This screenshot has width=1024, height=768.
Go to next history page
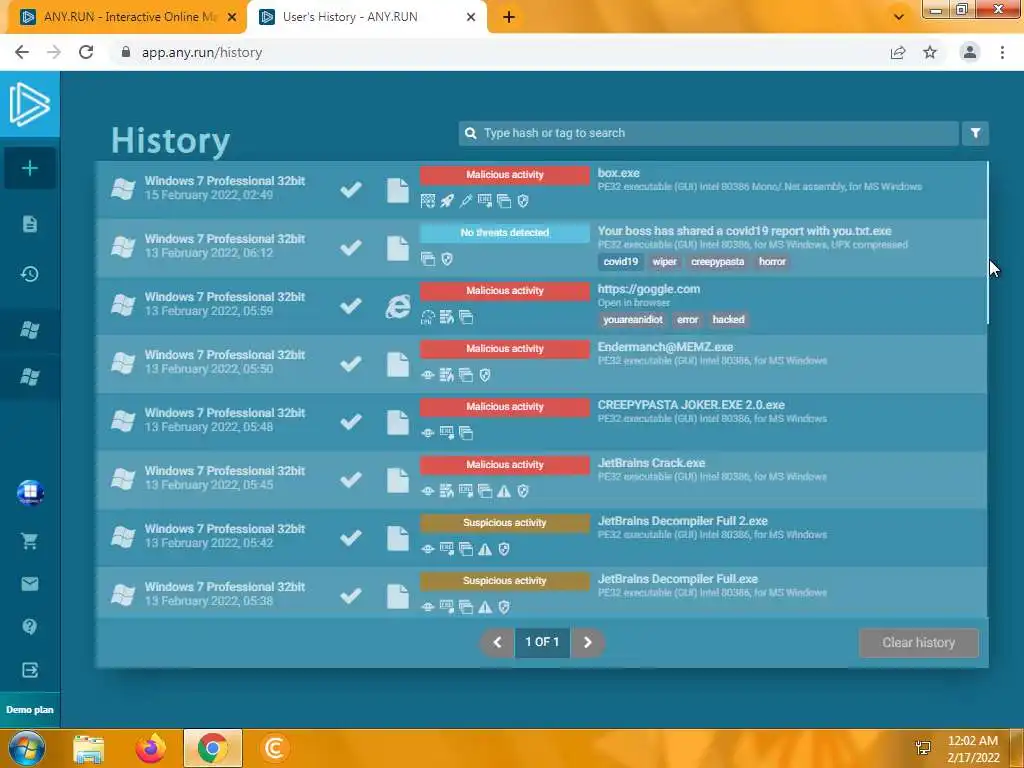click(587, 643)
